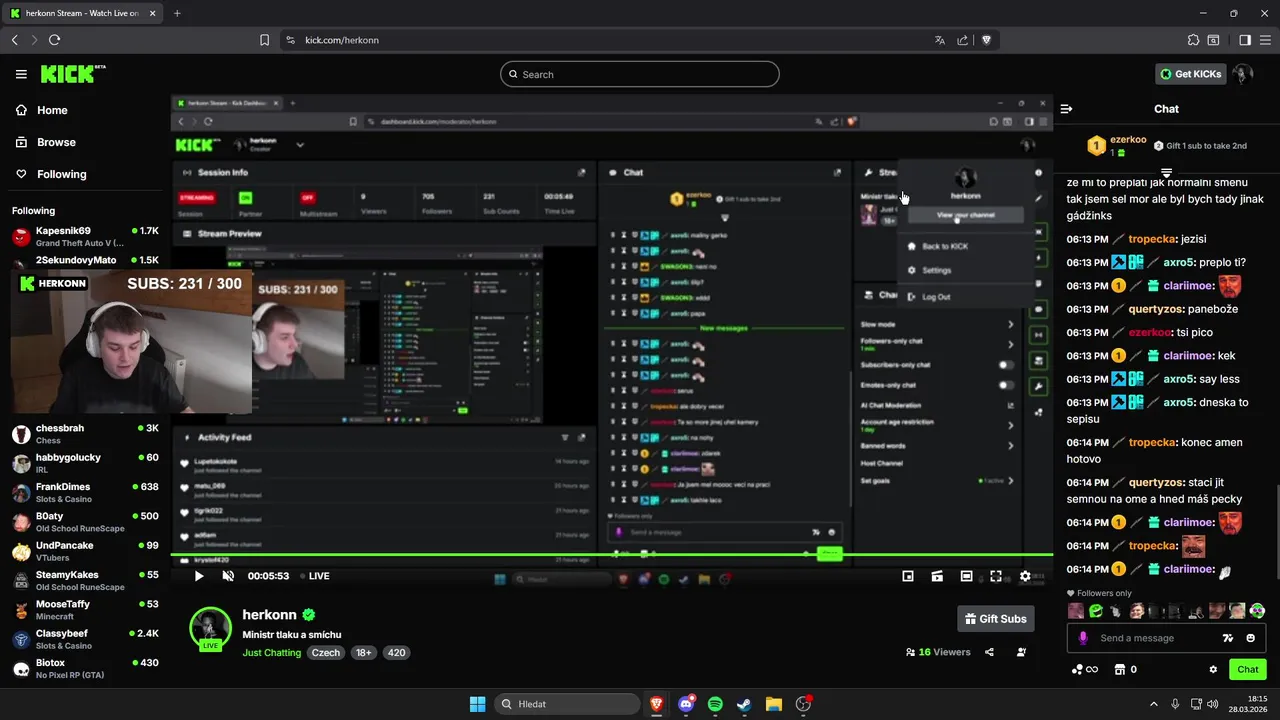Open MooseTaffy Minecraft channel
1280x720 pixels.
tap(85, 609)
